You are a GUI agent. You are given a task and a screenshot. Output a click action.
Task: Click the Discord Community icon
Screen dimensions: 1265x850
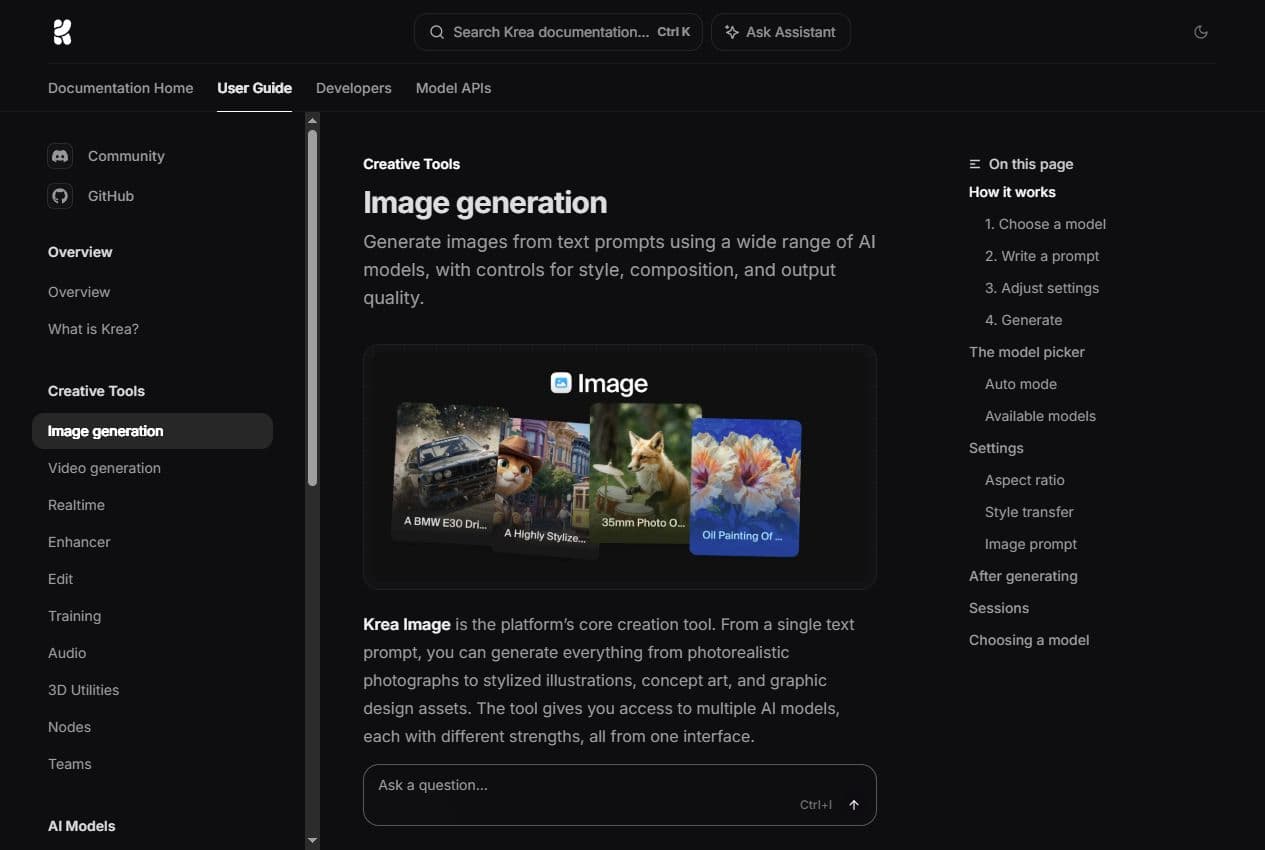coord(60,156)
